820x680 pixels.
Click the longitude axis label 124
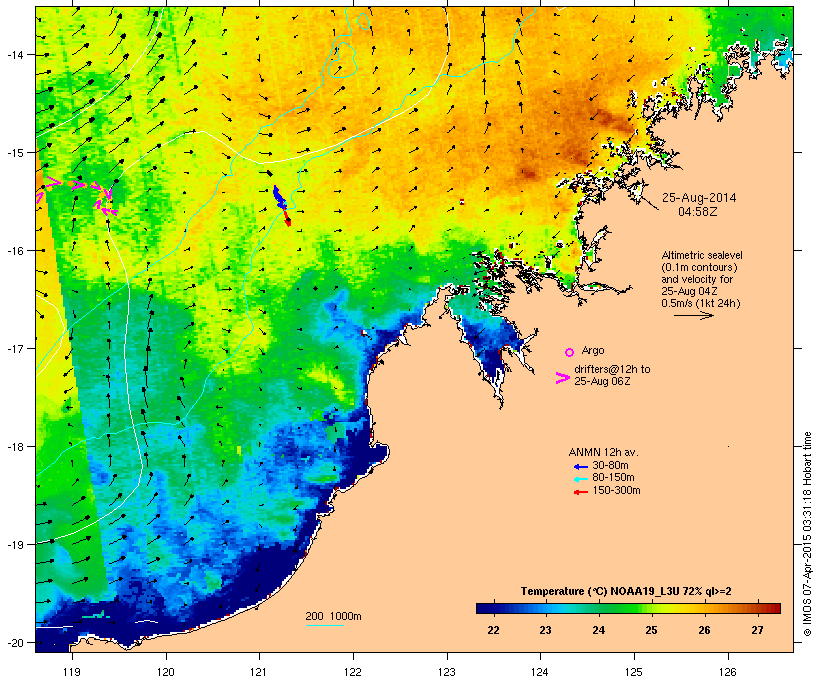540,672
